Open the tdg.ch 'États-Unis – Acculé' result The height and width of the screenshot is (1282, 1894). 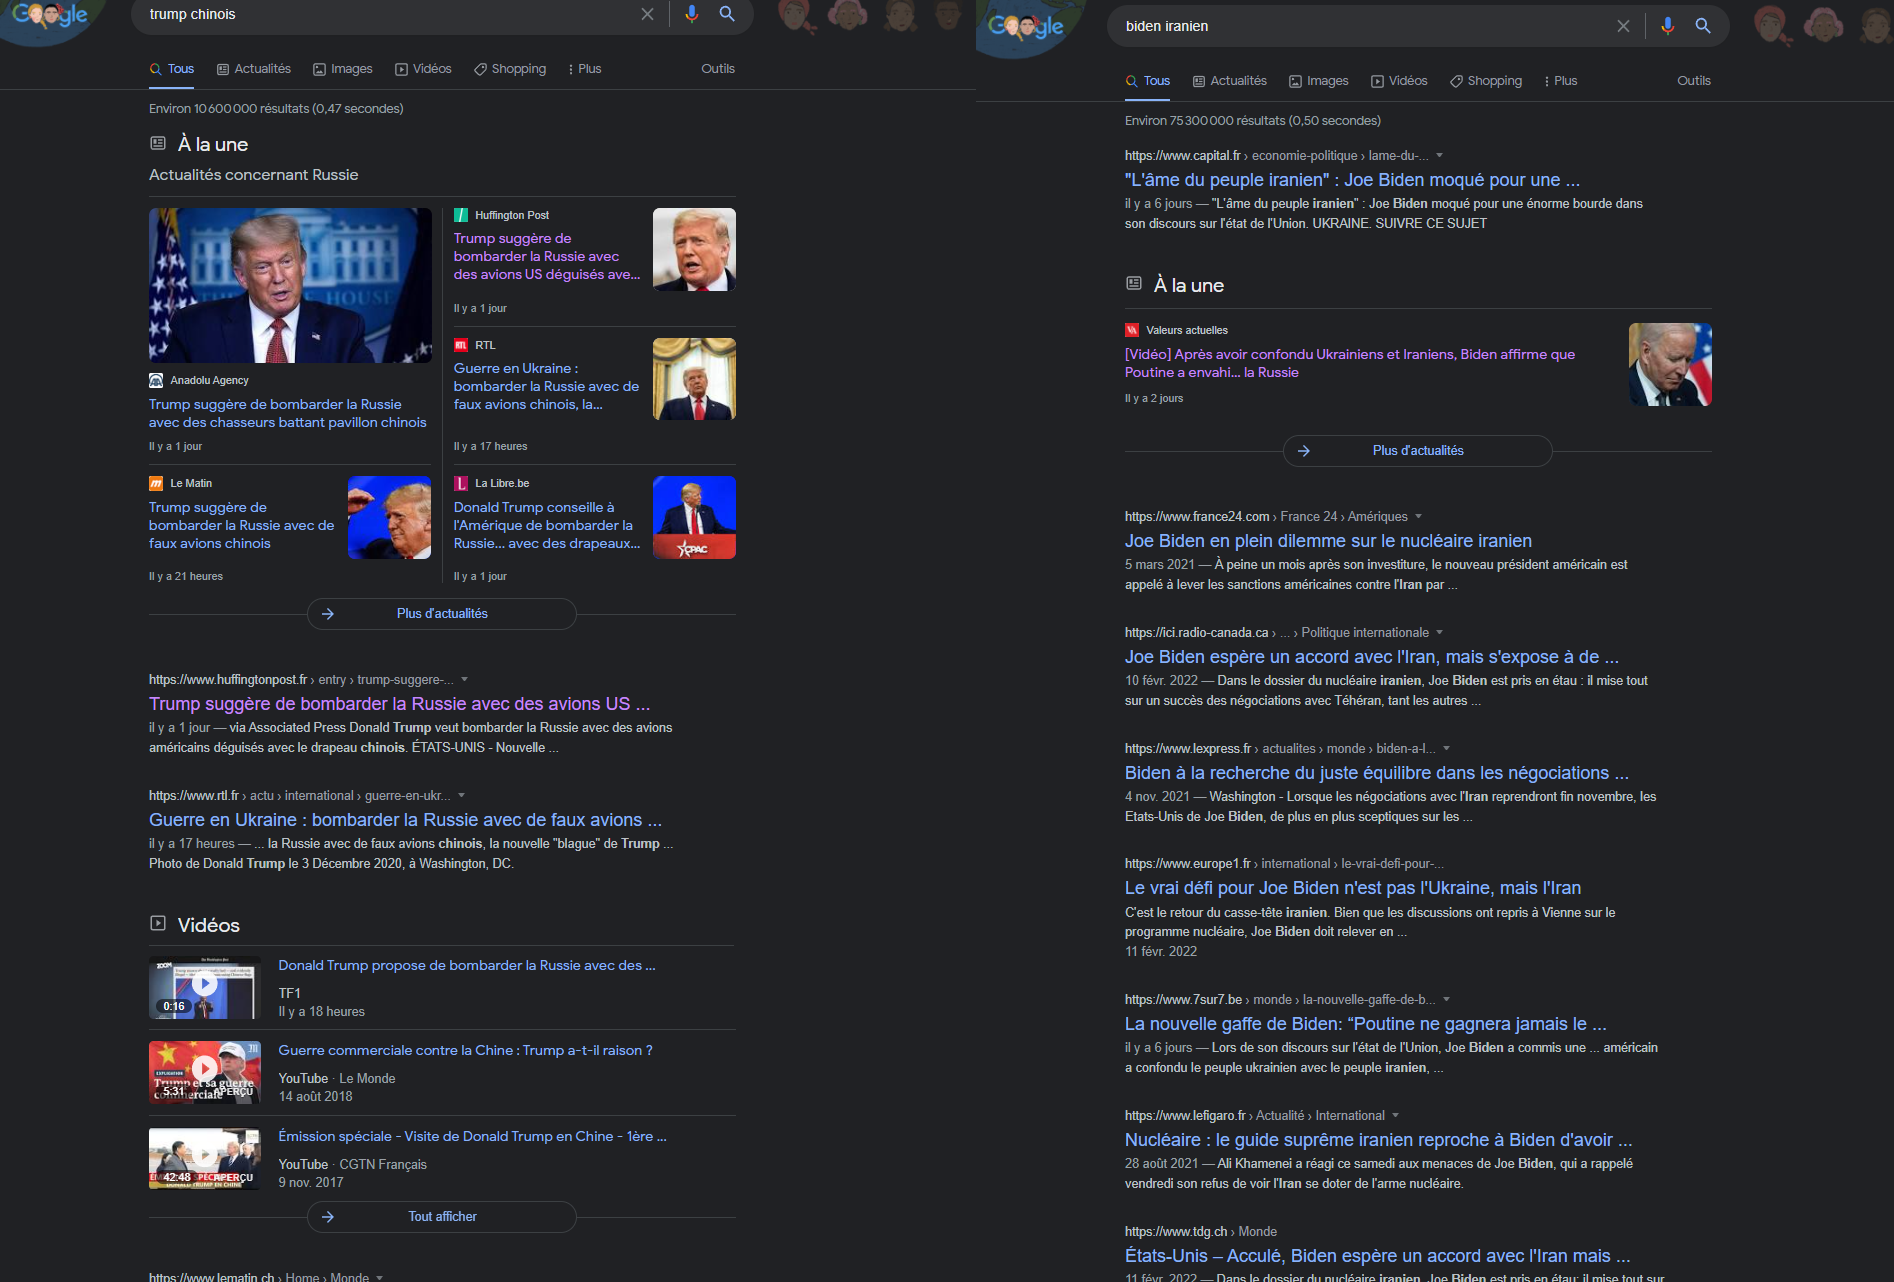(1378, 1257)
